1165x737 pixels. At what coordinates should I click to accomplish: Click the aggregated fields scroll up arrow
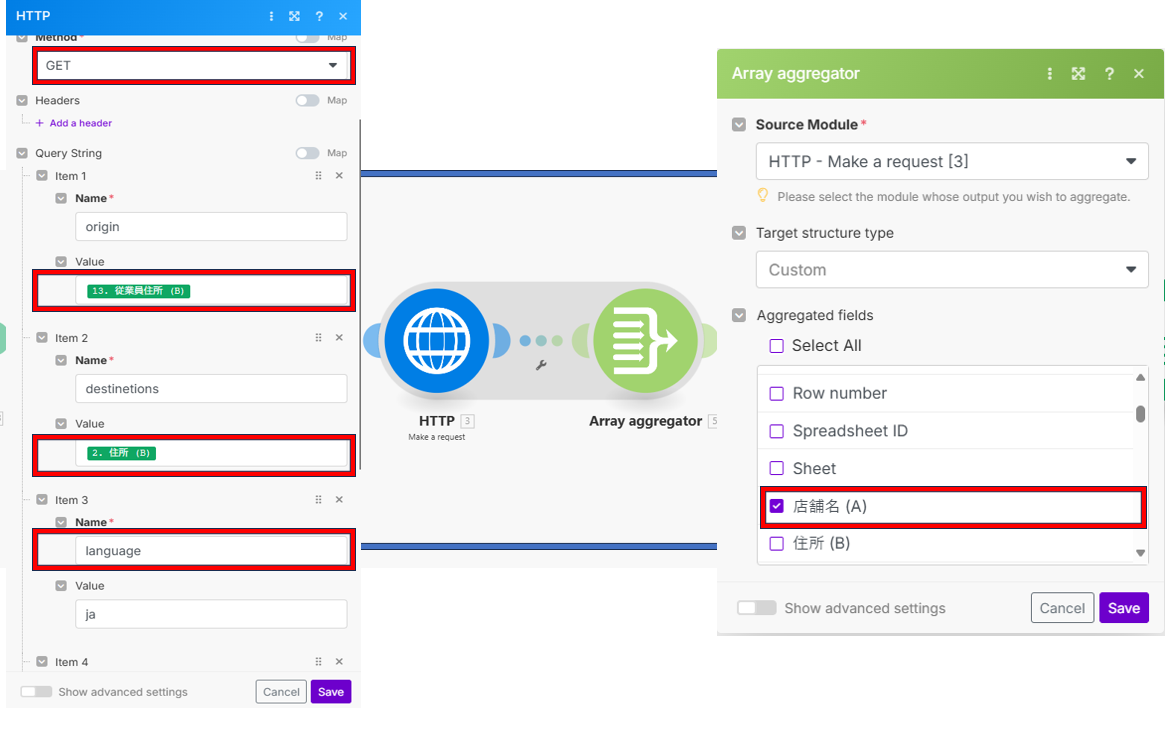click(x=1140, y=377)
